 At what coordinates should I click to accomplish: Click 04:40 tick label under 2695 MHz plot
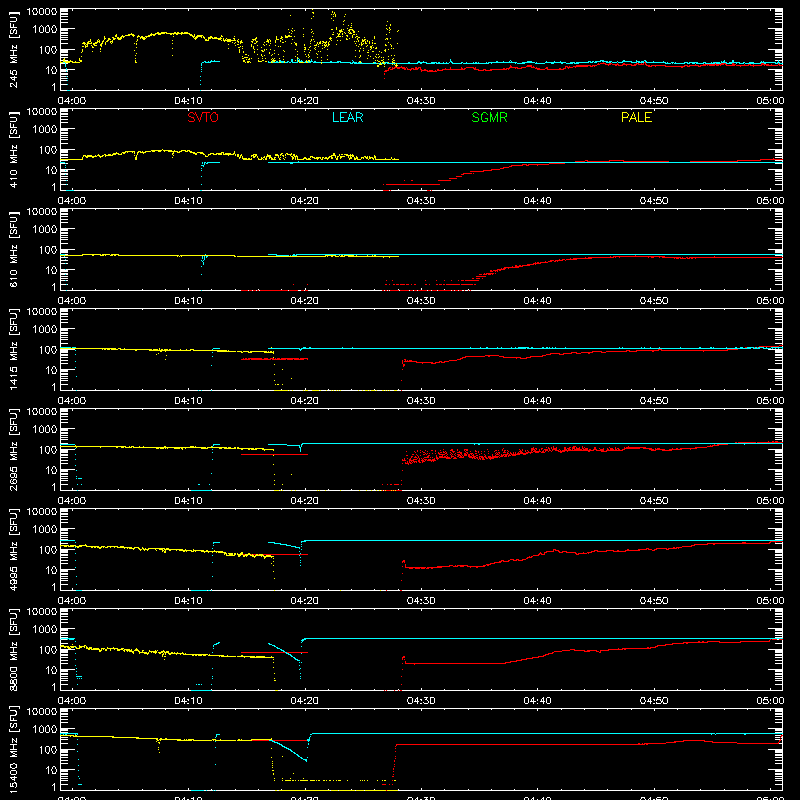(x=537, y=501)
